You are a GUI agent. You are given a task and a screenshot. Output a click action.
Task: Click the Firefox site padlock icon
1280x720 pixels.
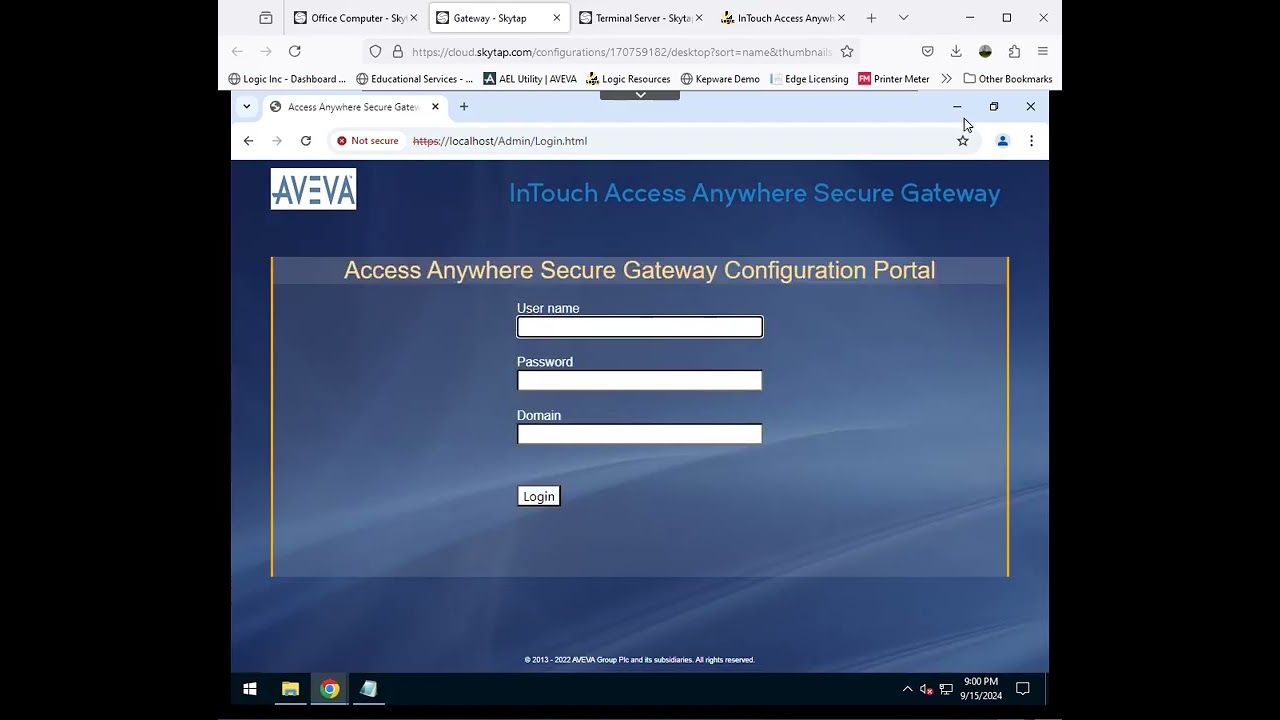tap(397, 52)
